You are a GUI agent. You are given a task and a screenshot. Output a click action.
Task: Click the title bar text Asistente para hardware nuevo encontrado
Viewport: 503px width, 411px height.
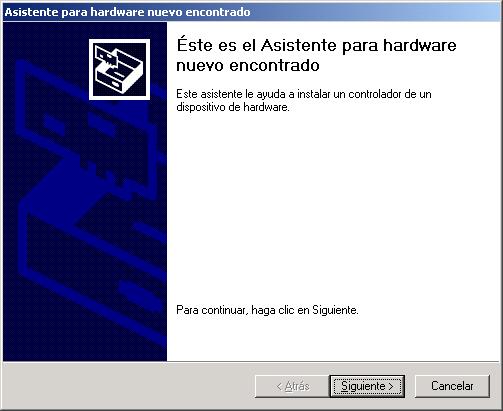click(128, 12)
